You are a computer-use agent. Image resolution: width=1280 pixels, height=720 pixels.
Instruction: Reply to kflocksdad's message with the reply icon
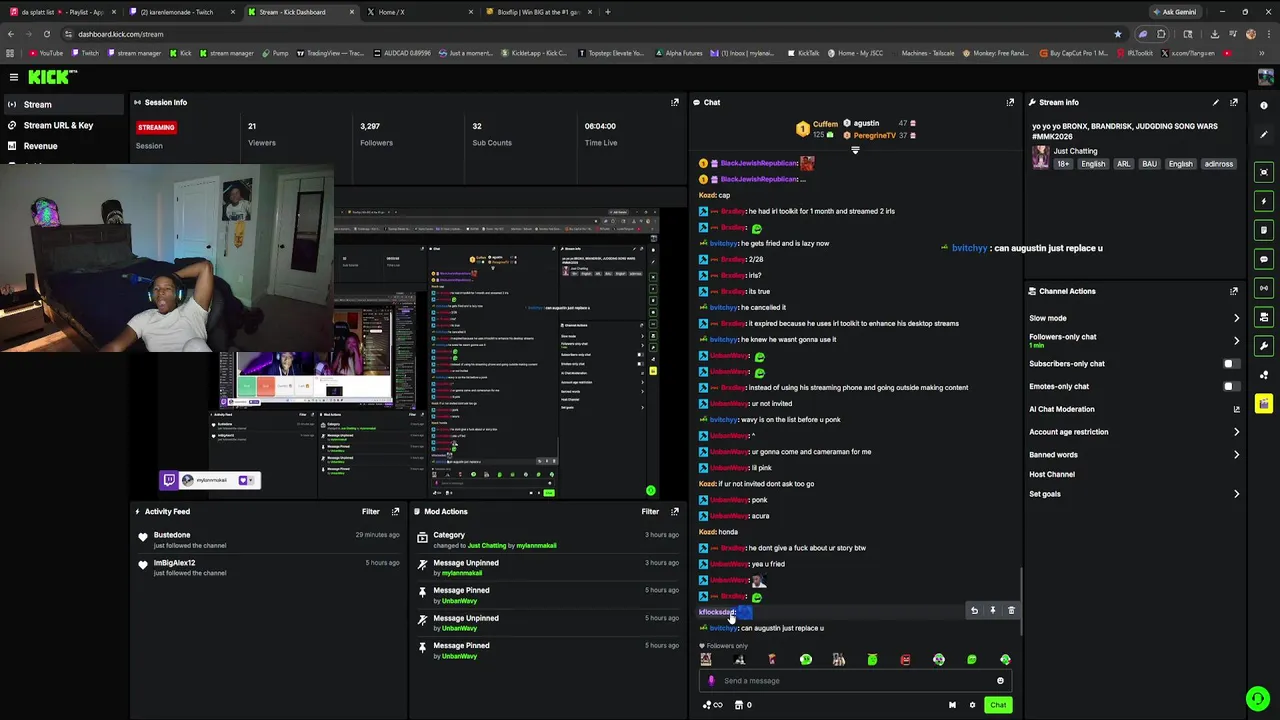pos(974,610)
